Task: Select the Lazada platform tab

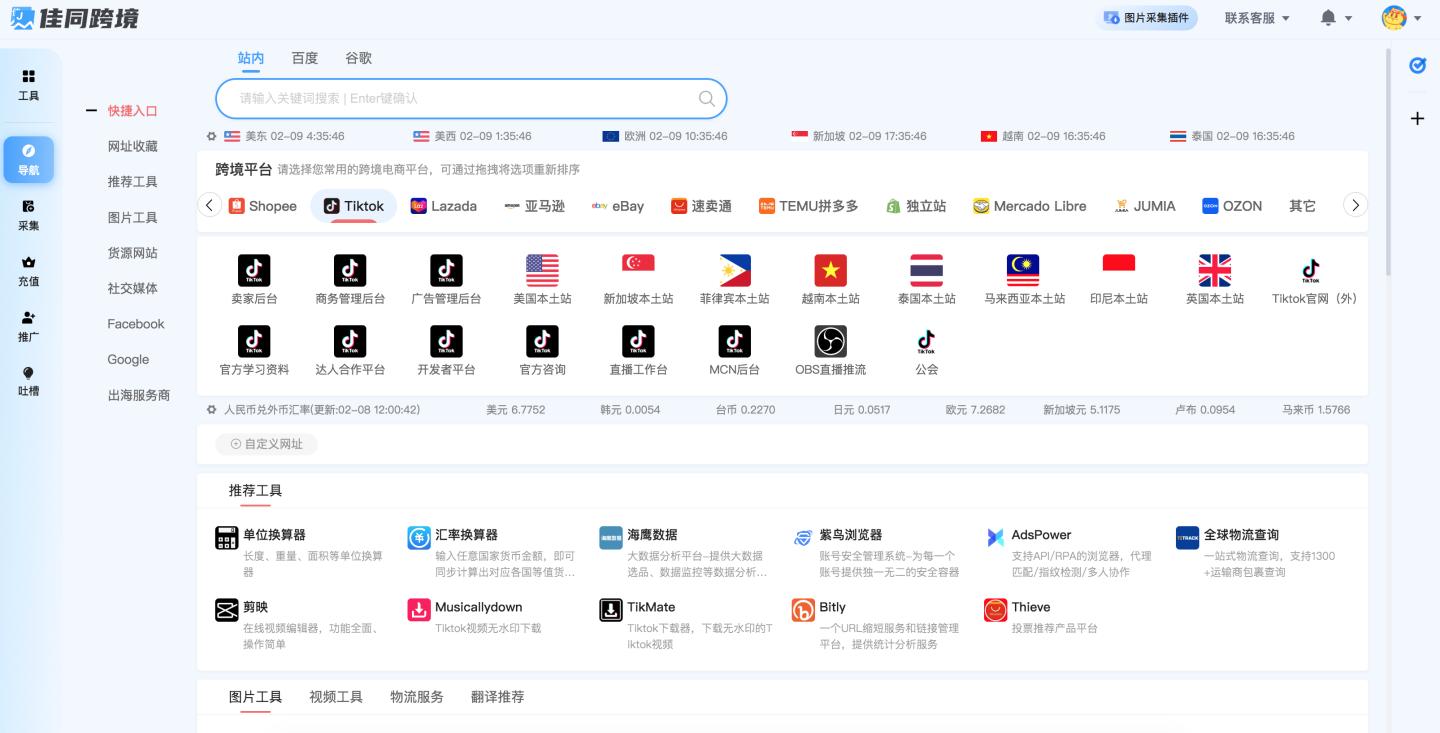Action: [x=443, y=206]
